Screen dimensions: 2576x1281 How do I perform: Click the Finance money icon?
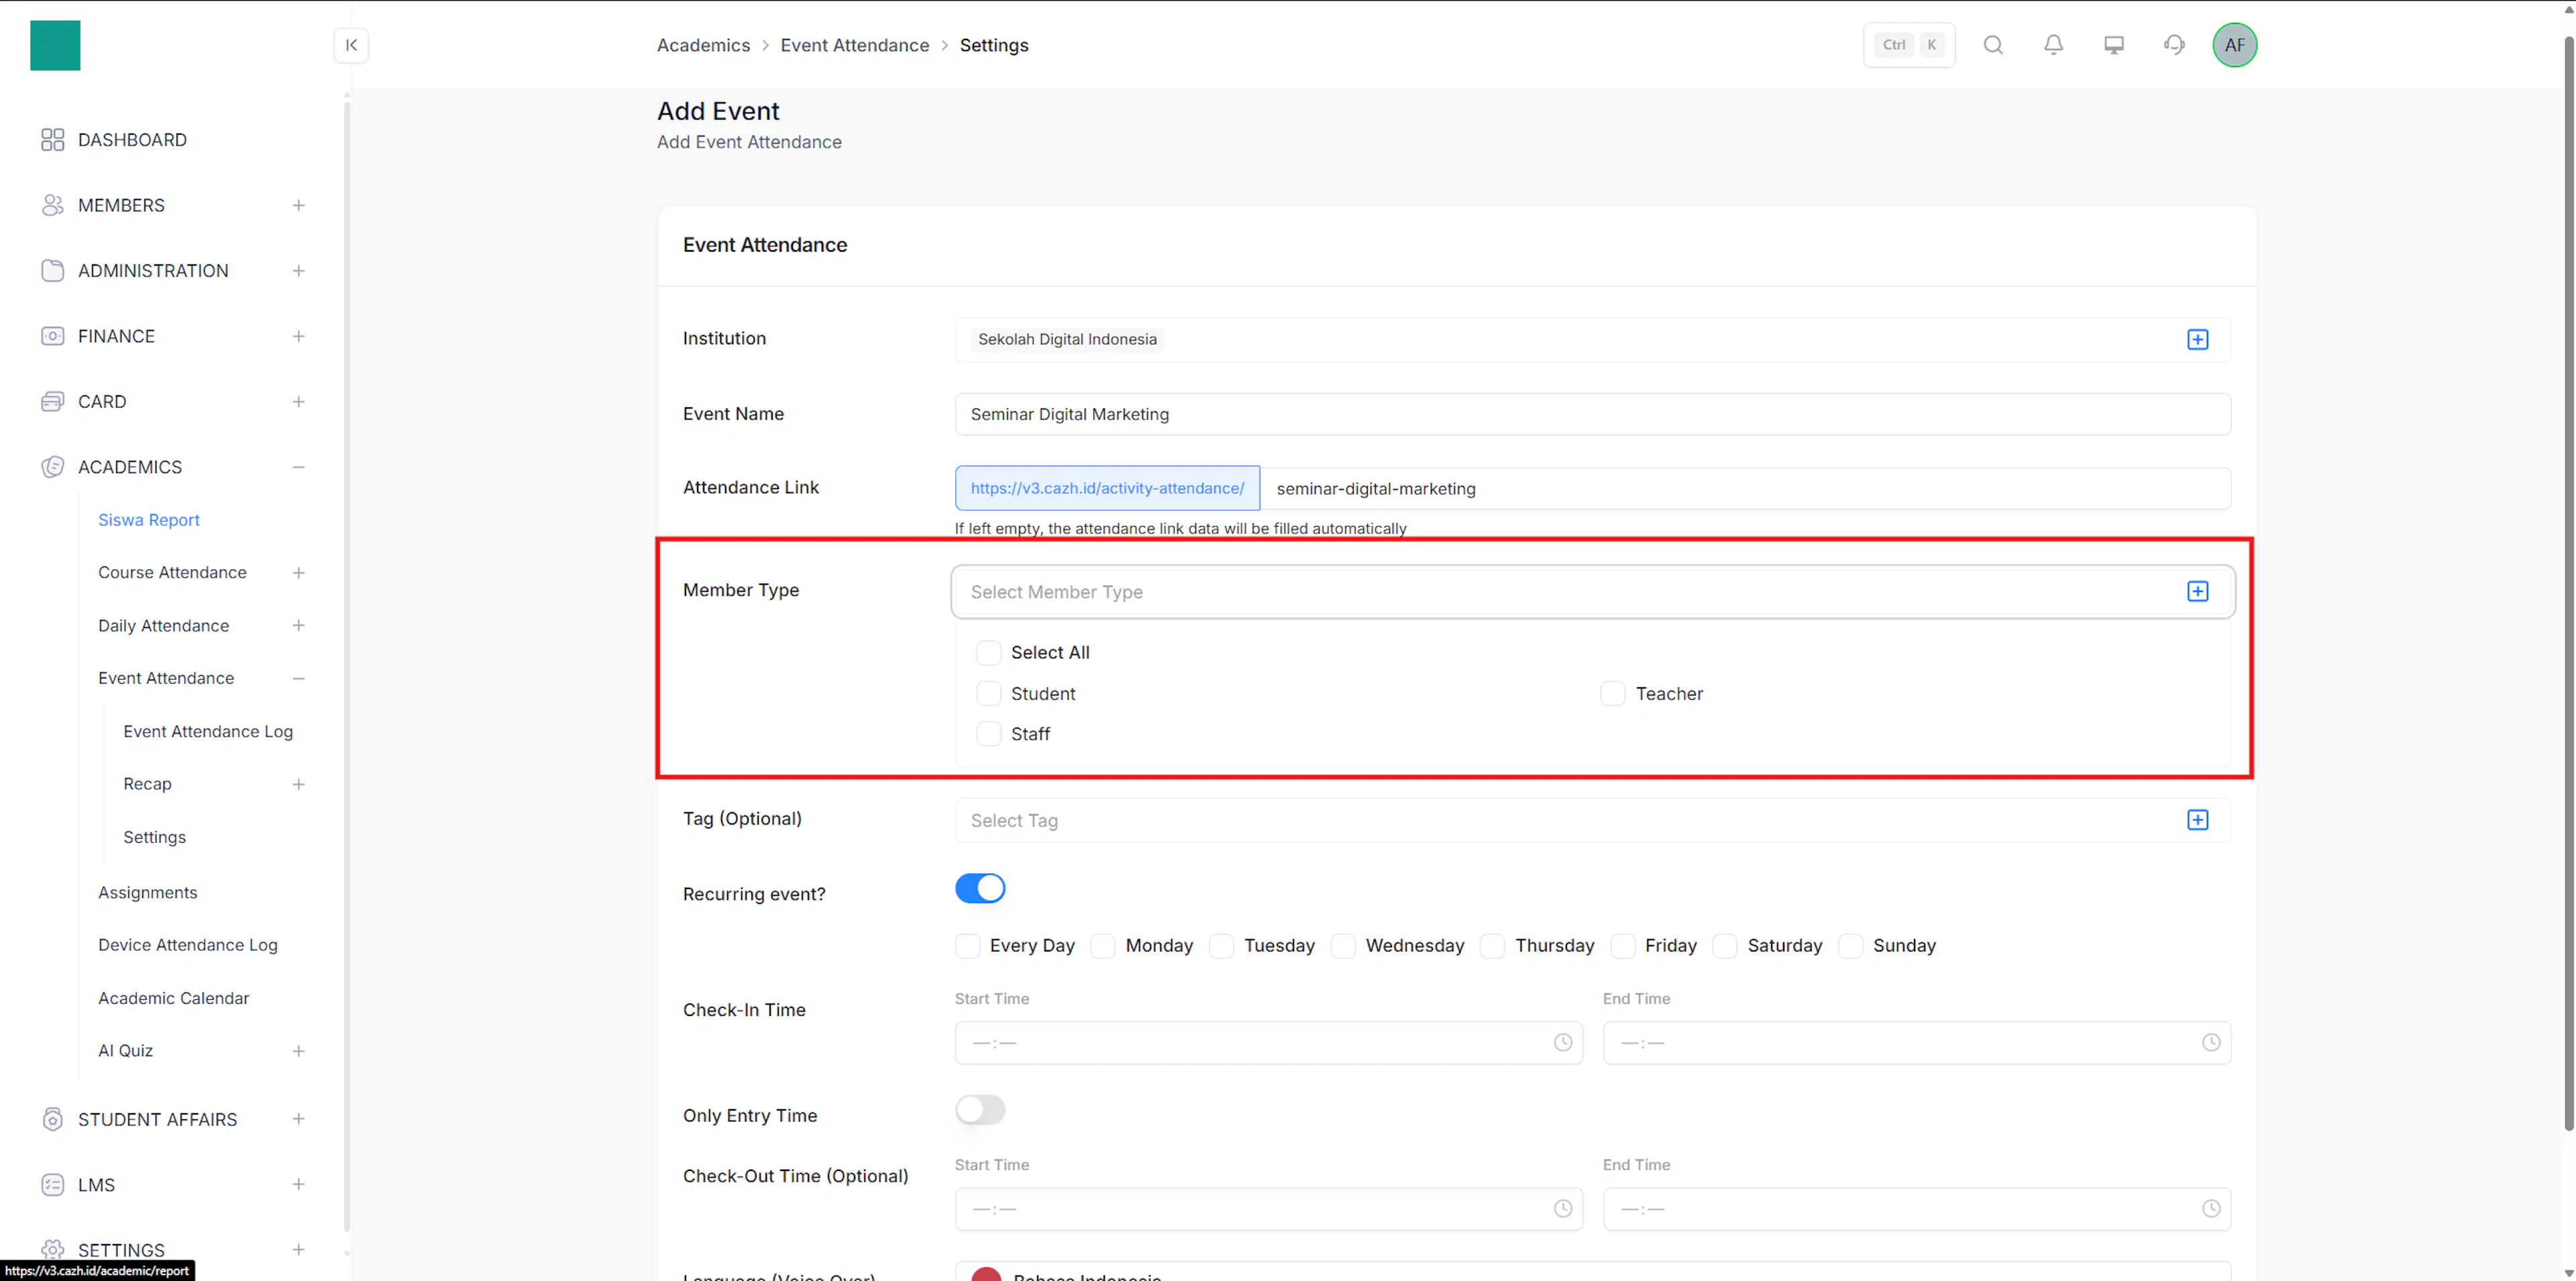coord(52,336)
